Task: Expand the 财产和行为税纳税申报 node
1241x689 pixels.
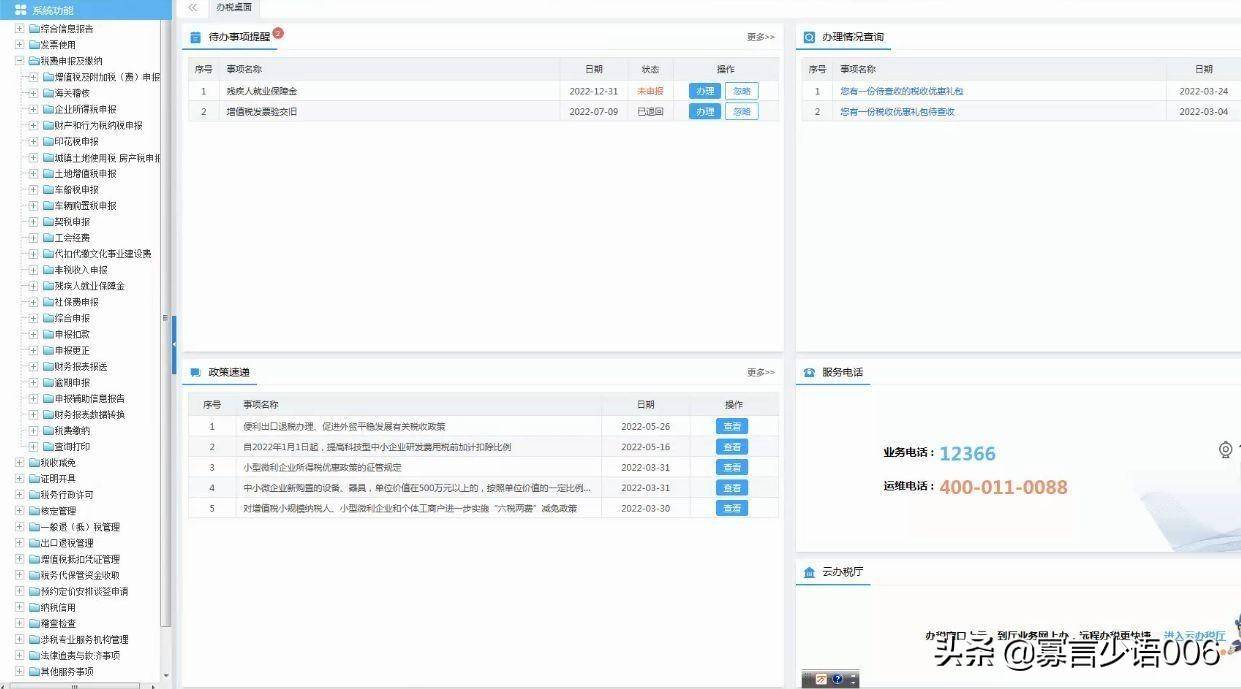Action: click(33, 125)
